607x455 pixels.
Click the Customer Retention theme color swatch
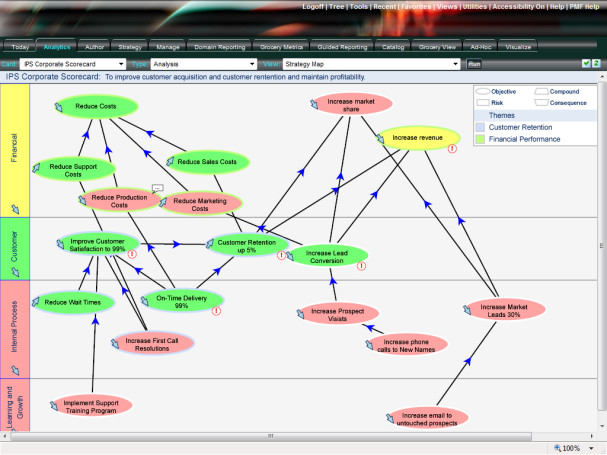click(481, 127)
